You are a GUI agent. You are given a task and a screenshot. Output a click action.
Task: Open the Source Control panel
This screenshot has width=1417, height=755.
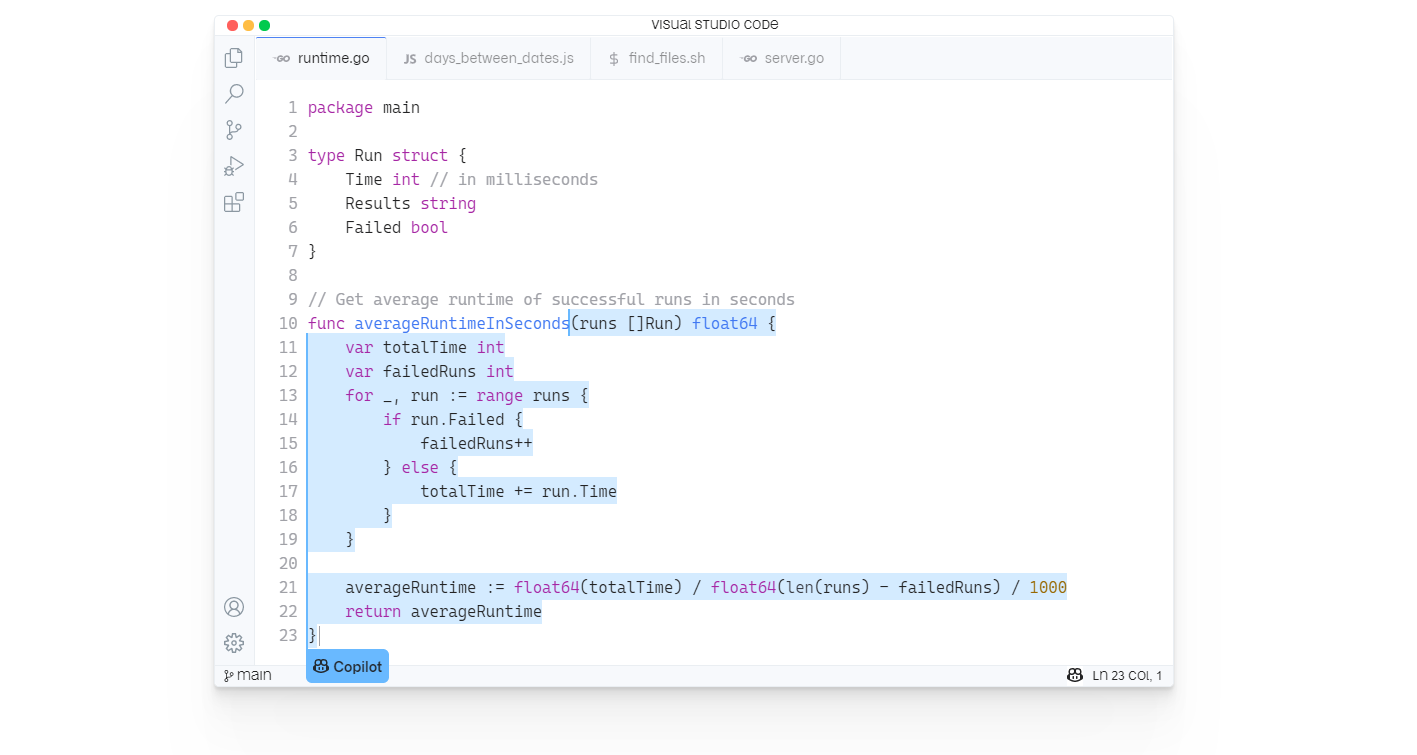233,129
